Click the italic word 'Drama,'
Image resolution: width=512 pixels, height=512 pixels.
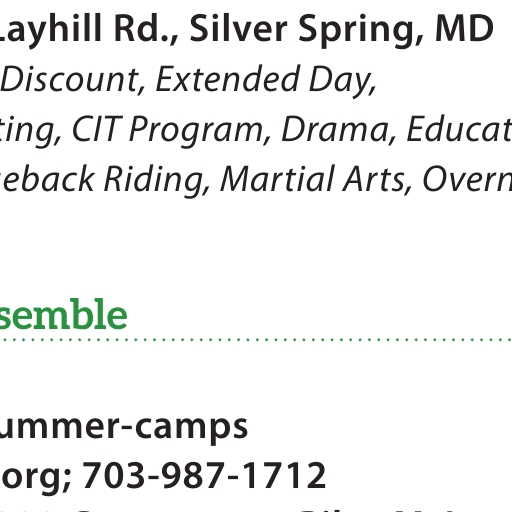click(339, 129)
